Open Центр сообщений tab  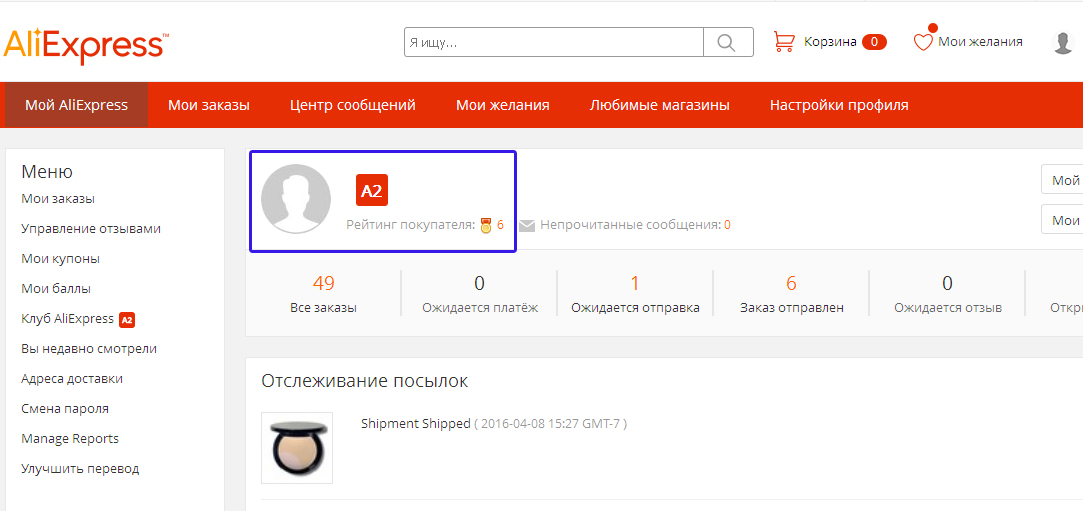tap(353, 105)
